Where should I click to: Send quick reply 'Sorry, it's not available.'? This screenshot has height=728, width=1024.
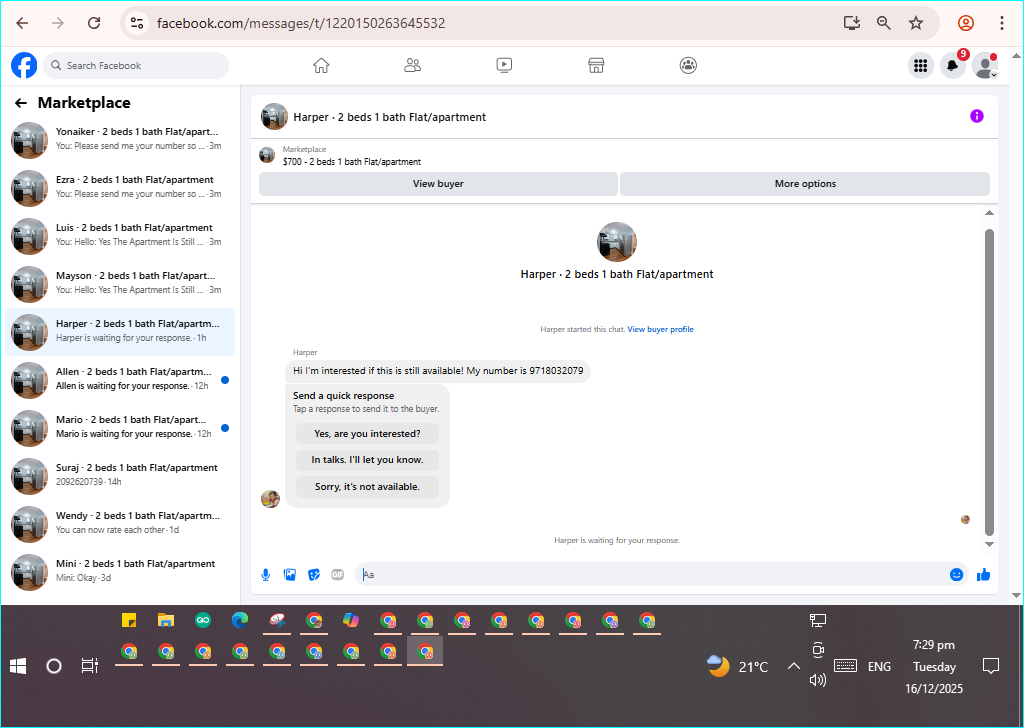click(x=367, y=486)
